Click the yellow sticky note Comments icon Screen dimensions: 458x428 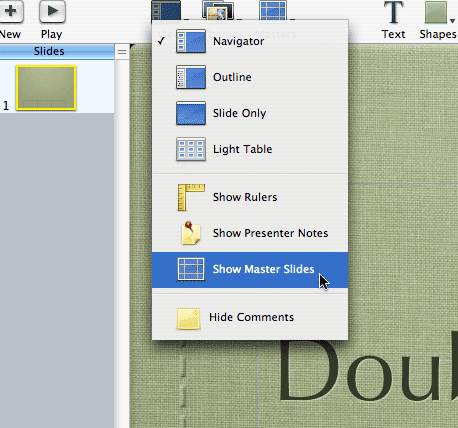click(x=188, y=318)
